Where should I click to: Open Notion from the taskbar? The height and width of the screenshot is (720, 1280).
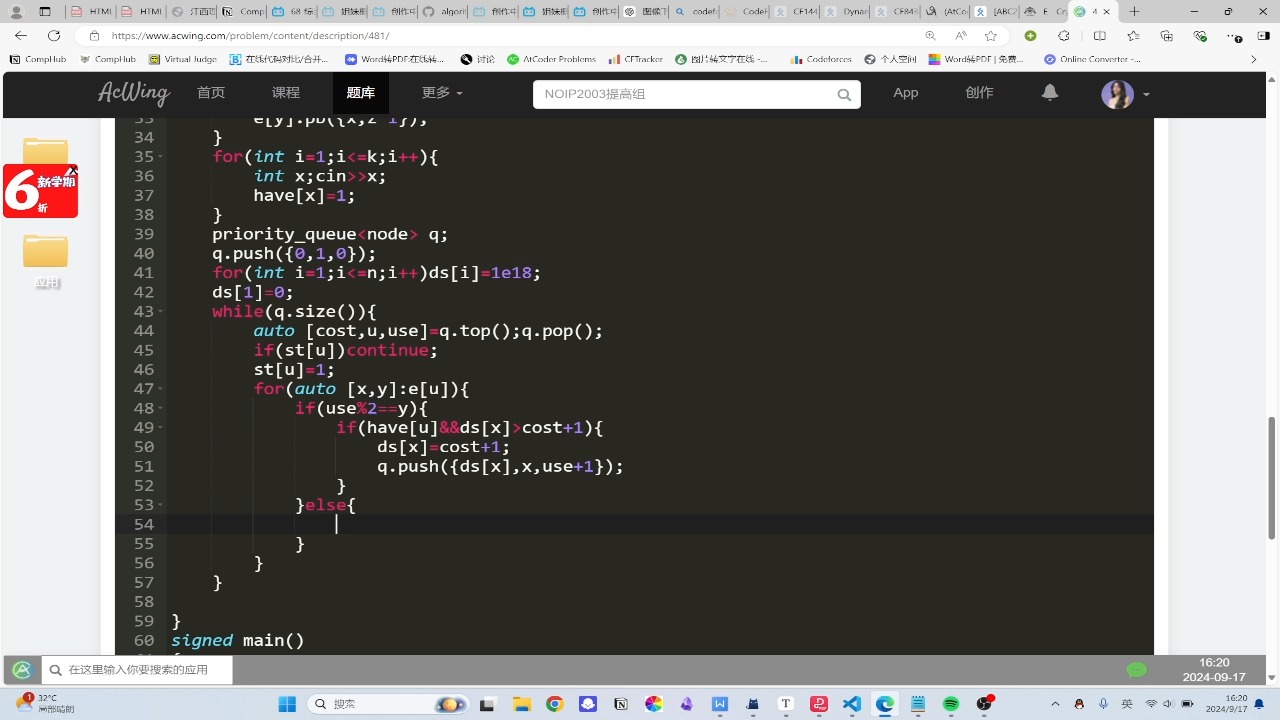click(x=621, y=704)
